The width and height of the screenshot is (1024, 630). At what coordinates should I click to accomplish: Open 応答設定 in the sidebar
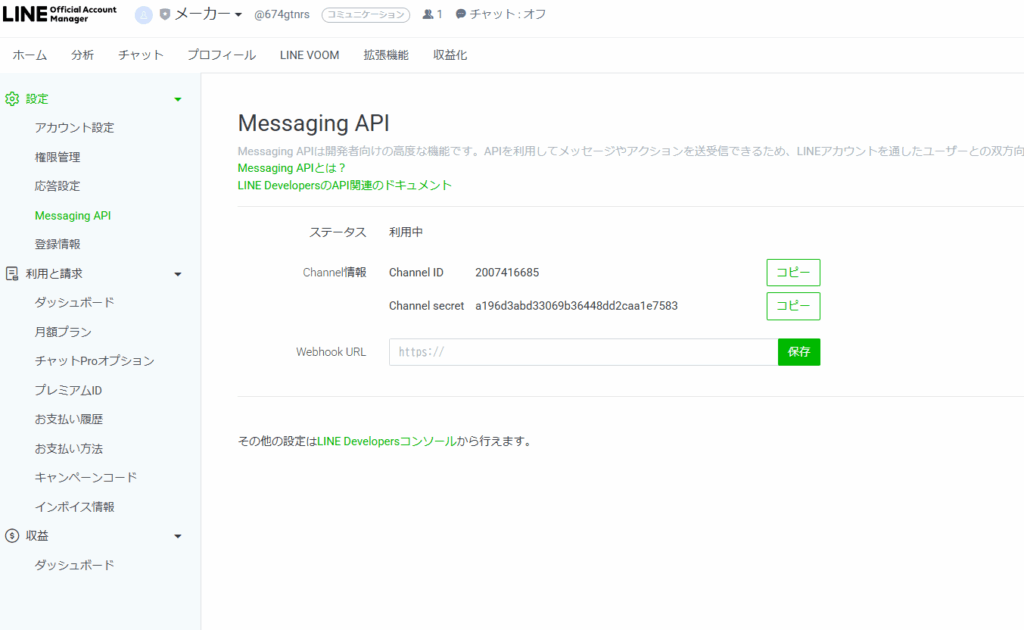pyautogui.click(x=57, y=186)
